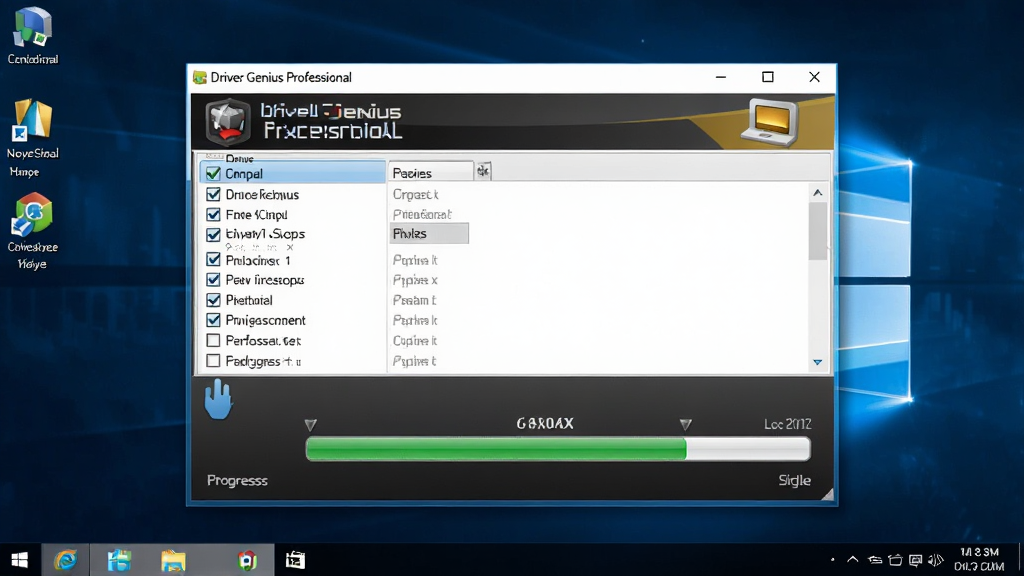Click the list scroll up arrow
1024x576 pixels.
coord(818,193)
